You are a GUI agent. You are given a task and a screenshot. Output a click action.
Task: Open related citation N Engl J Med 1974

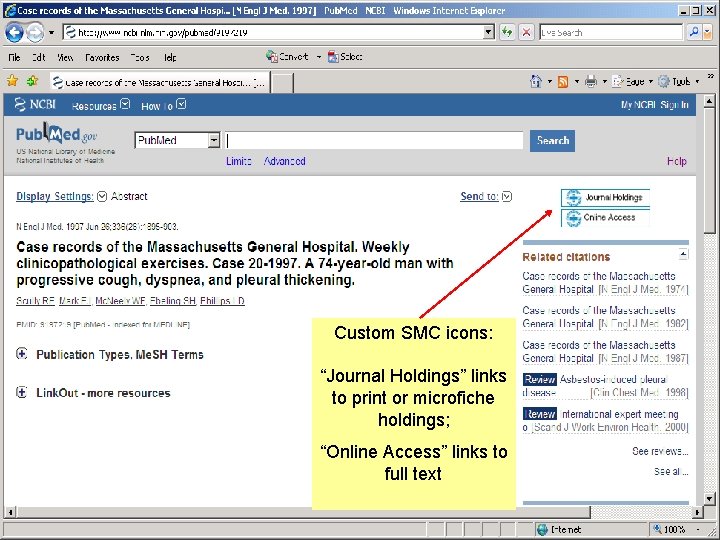(x=605, y=283)
